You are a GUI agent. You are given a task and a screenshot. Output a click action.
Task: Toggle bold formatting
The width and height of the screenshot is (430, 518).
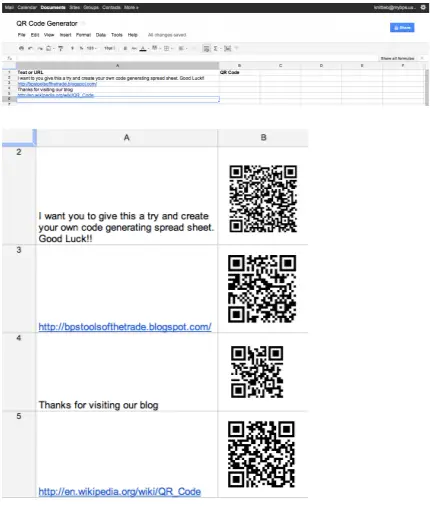click(125, 48)
